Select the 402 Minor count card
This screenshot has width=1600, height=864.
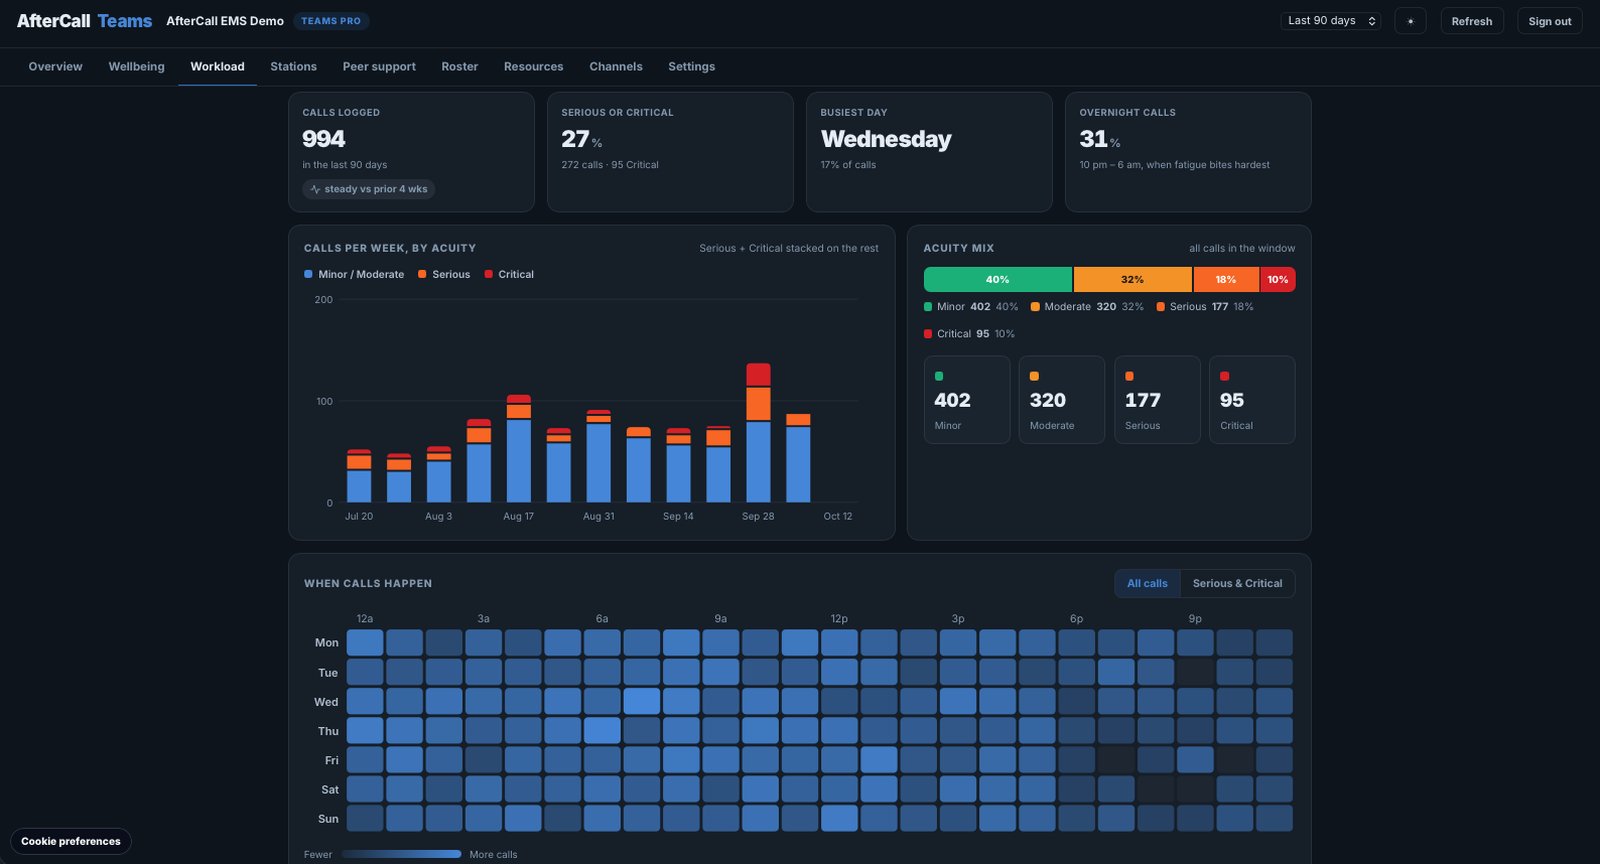pos(967,400)
